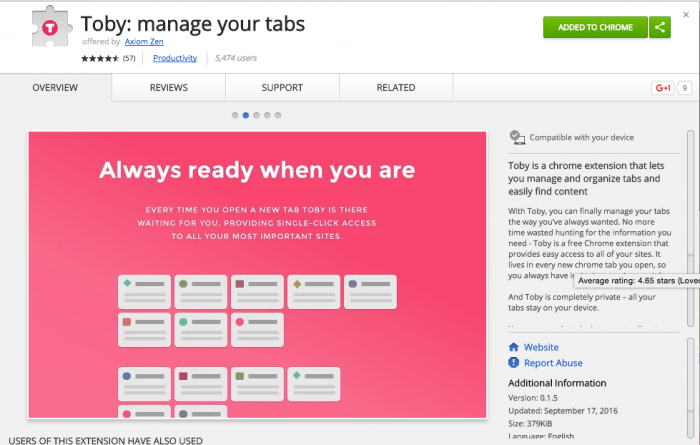Click the star rating icons
The width and height of the screenshot is (700, 445).
point(100,58)
